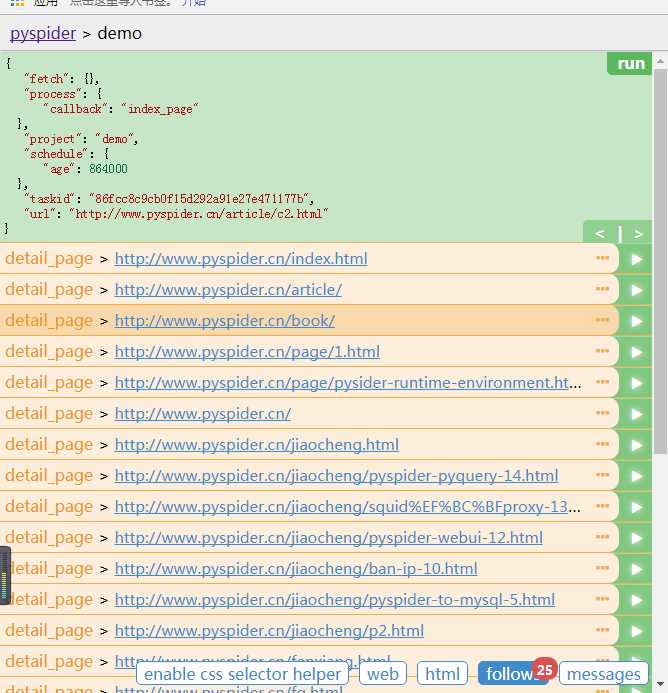Viewport: 668px width, 693px height.
Task: Expand details of index.html task row
Action: 602,258
